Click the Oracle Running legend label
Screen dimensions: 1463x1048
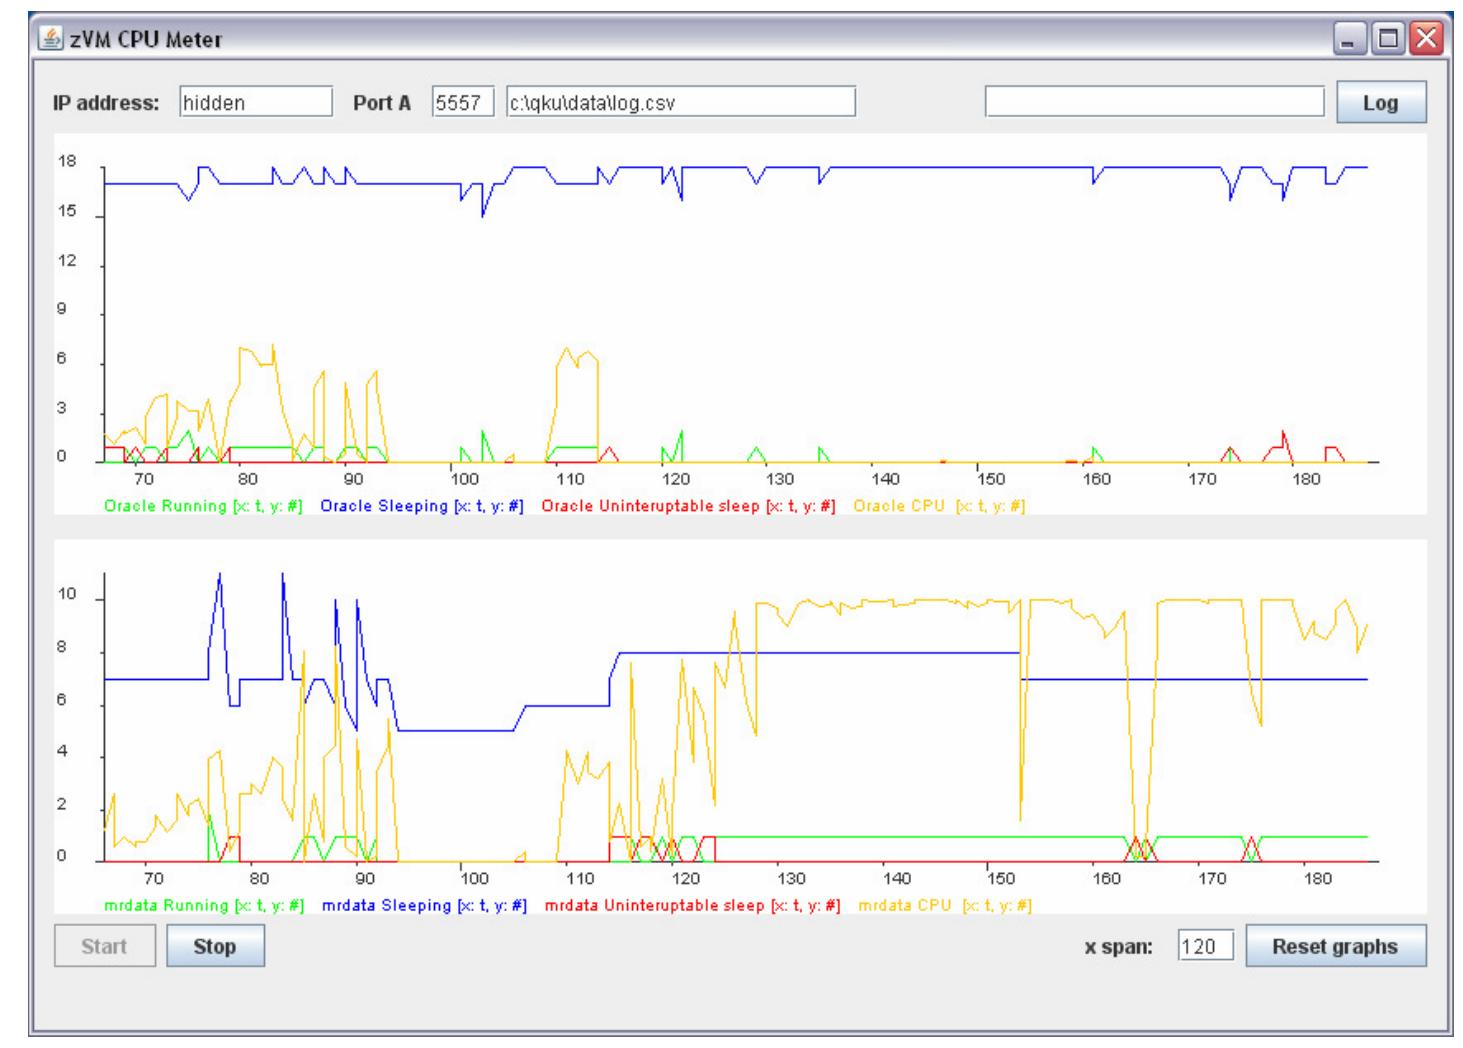[203, 506]
